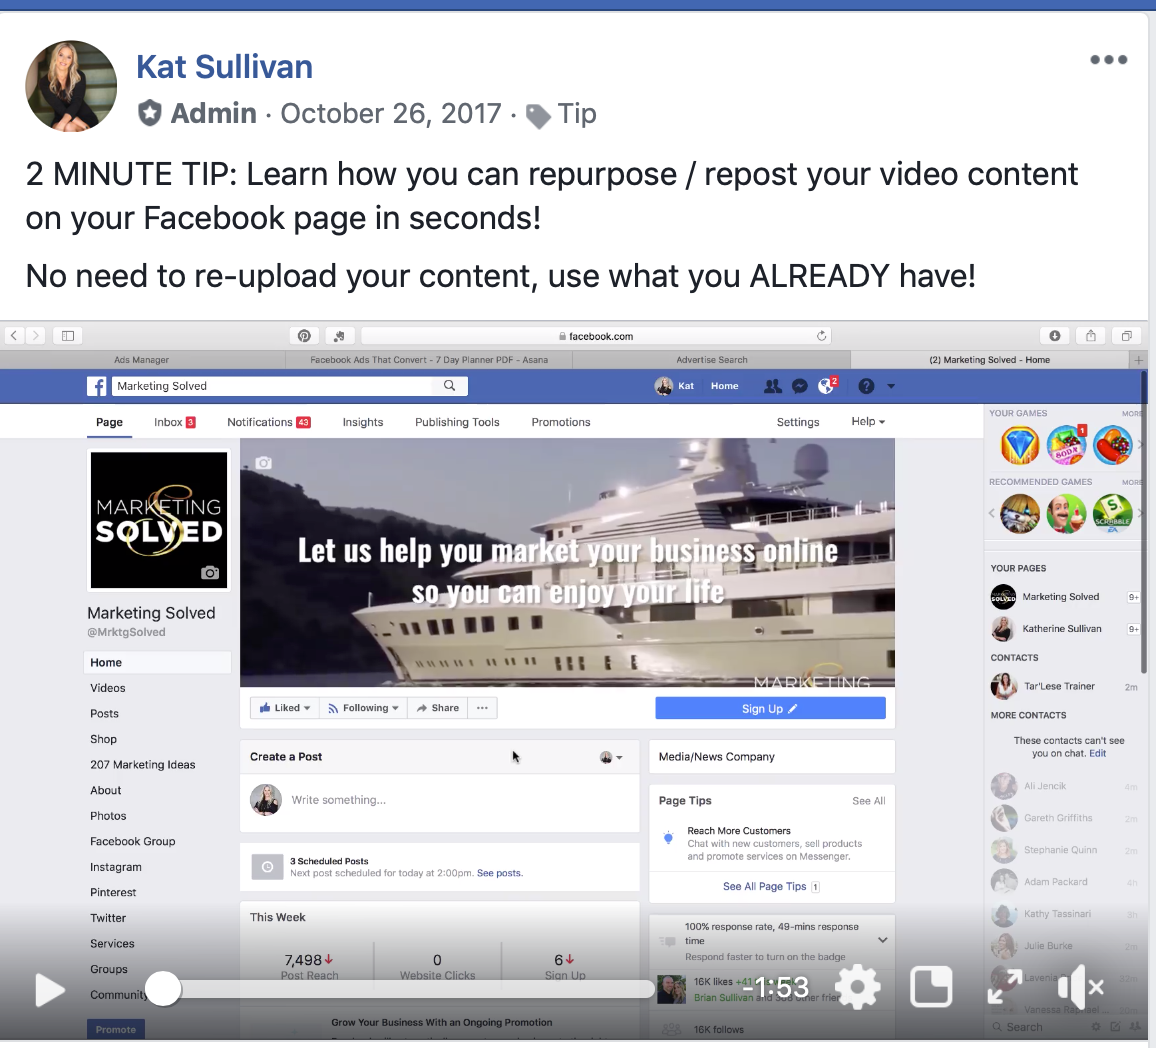Open the post options three-dot menu
The width and height of the screenshot is (1156, 1048).
1108,60
